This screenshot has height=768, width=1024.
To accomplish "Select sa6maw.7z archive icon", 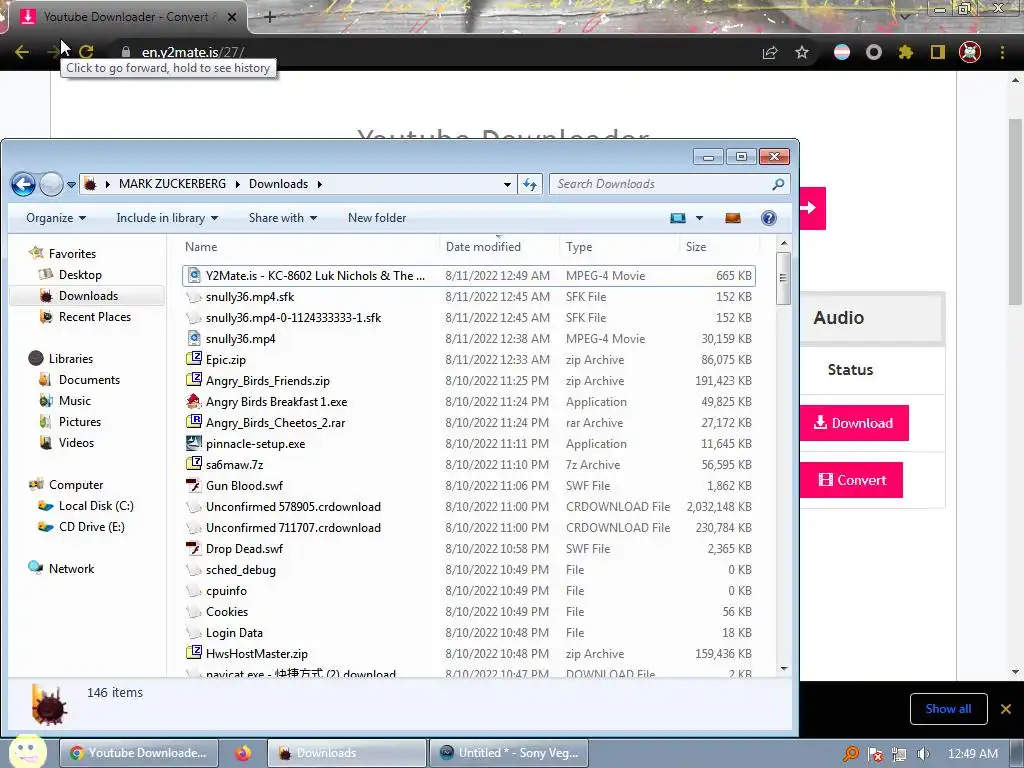I will [194, 464].
